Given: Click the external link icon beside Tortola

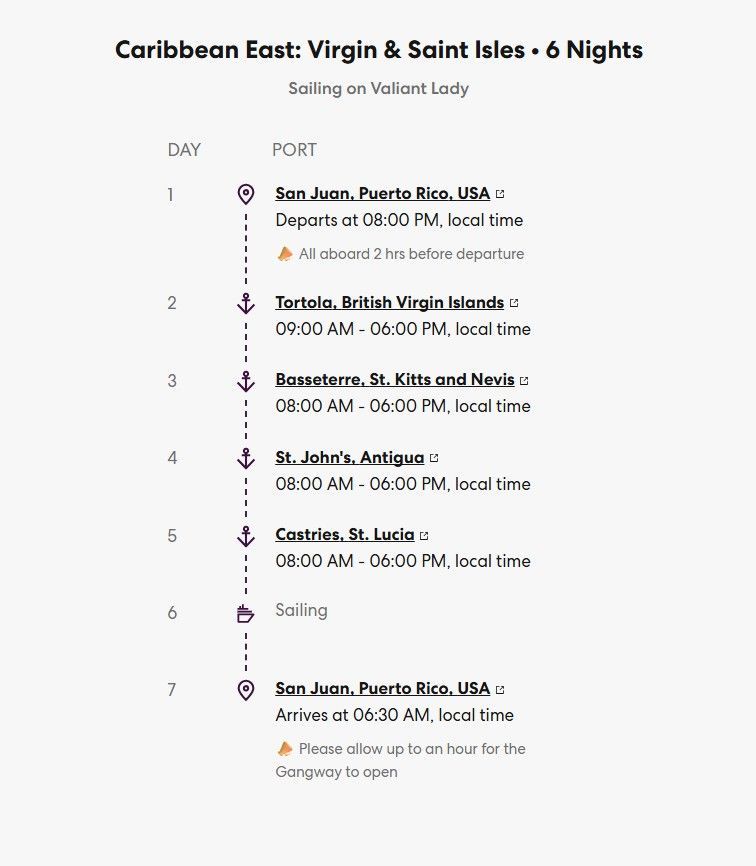Looking at the screenshot, I should pyautogui.click(x=514, y=303).
